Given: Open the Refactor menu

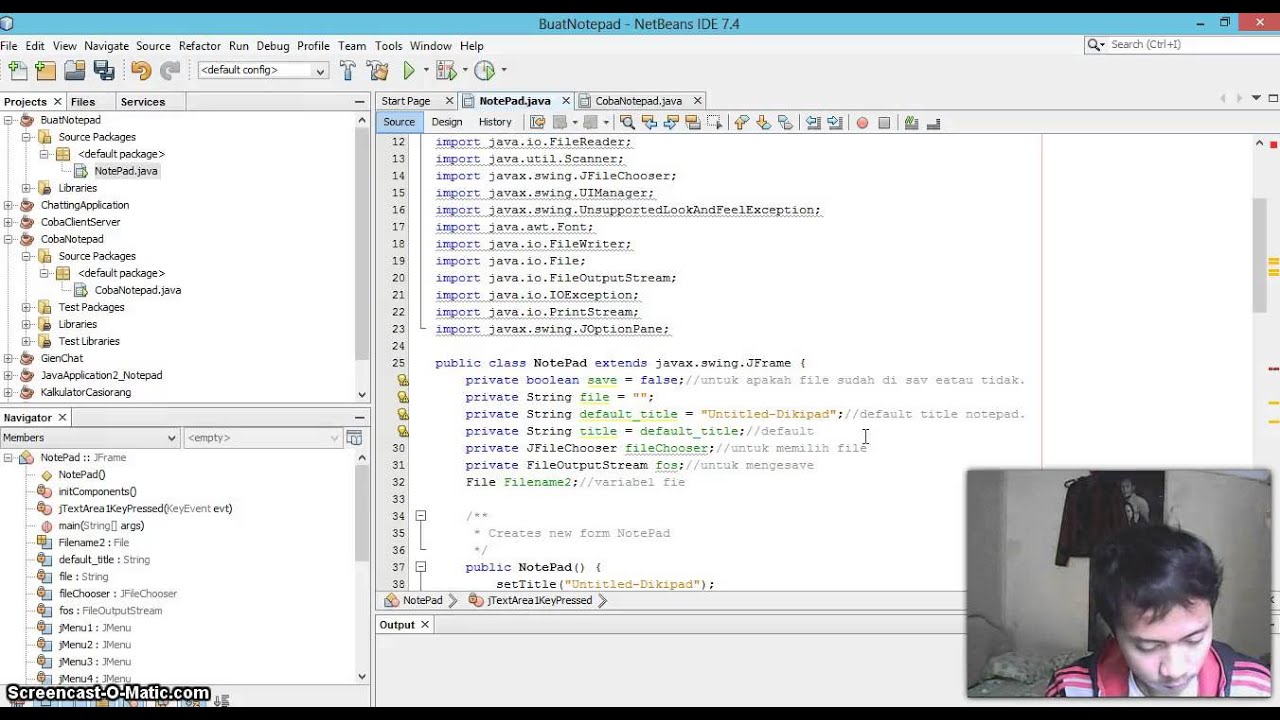Looking at the screenshot, I should click(x=200, y=46).
